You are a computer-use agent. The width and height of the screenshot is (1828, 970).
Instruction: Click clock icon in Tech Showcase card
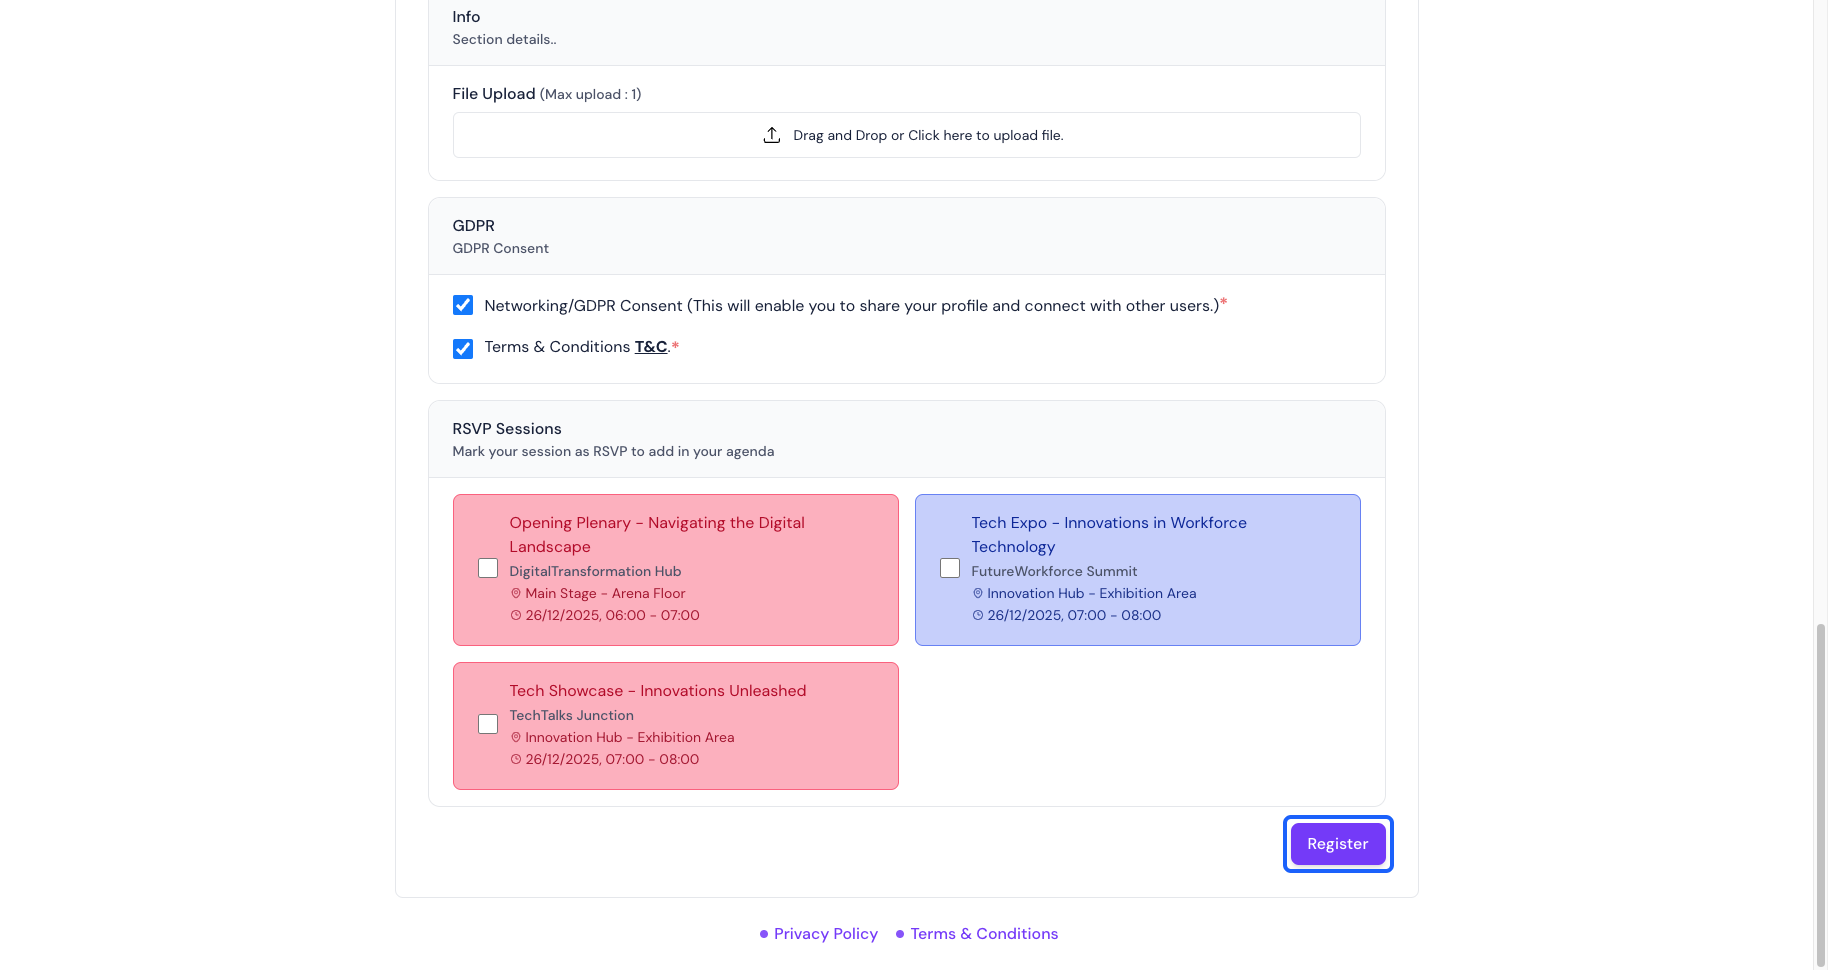coord(516,760)
